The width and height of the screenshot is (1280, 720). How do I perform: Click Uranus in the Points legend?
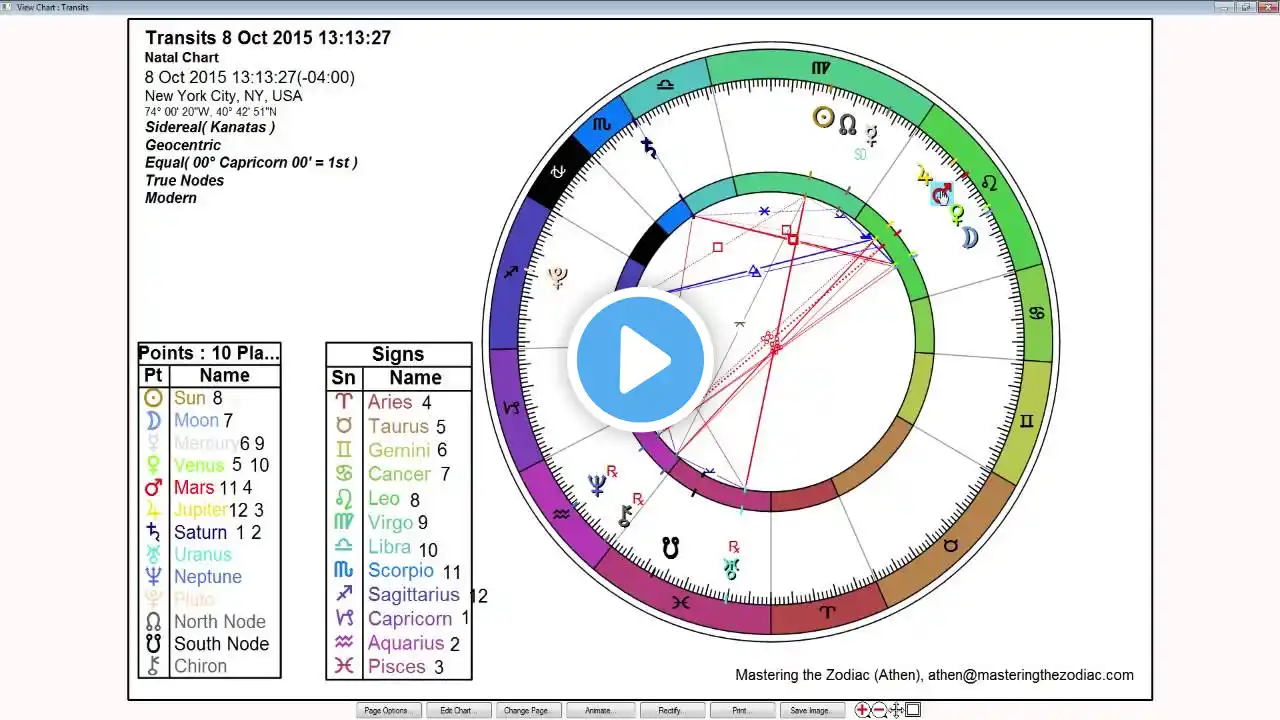(x=210, y=554)
